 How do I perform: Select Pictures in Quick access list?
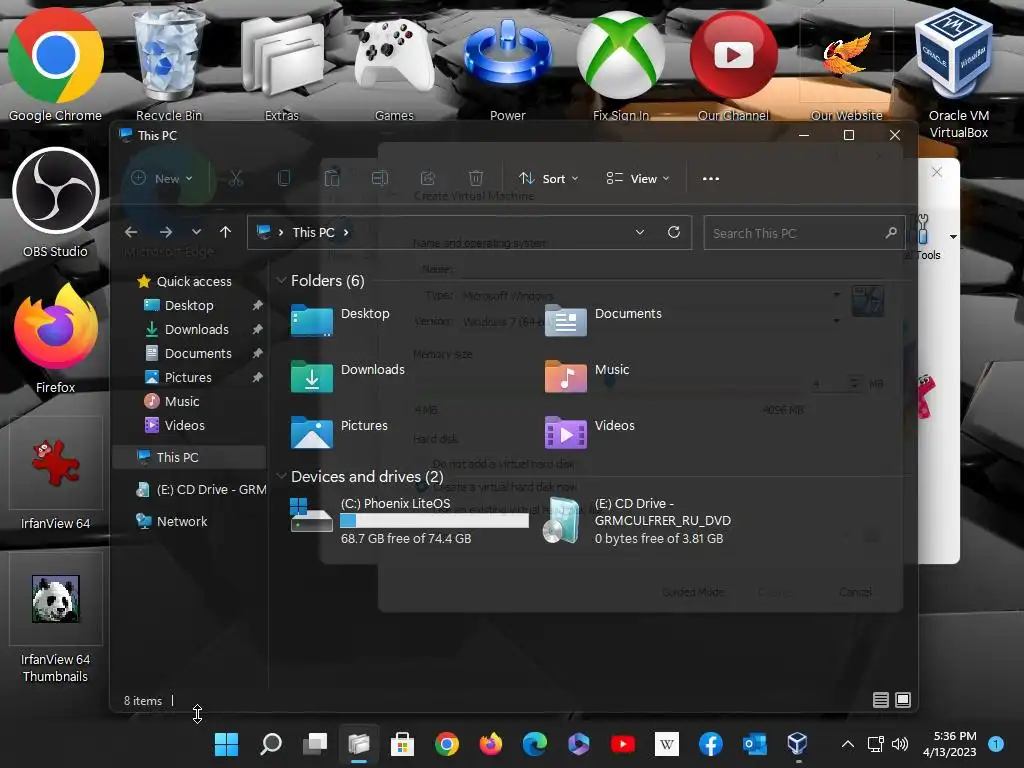(189, 377)
